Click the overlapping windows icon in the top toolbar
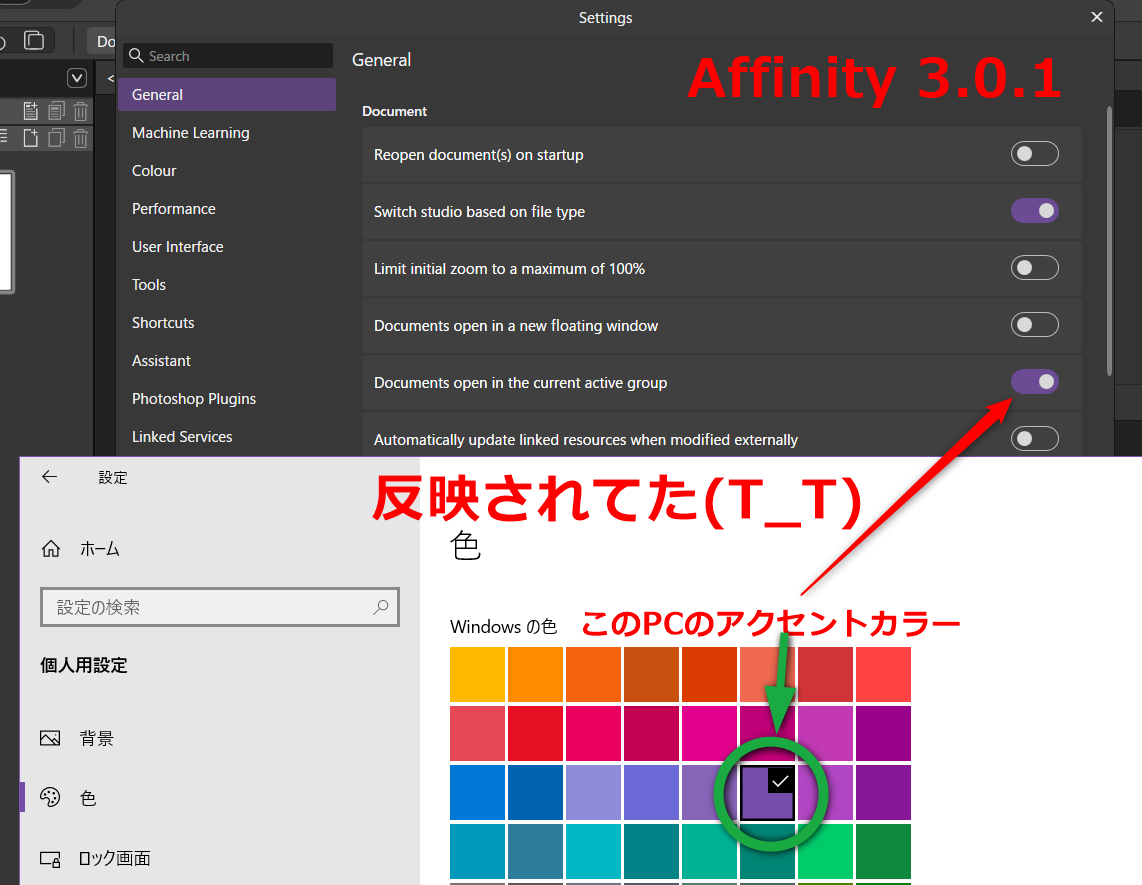 click(x=34, y=40)
